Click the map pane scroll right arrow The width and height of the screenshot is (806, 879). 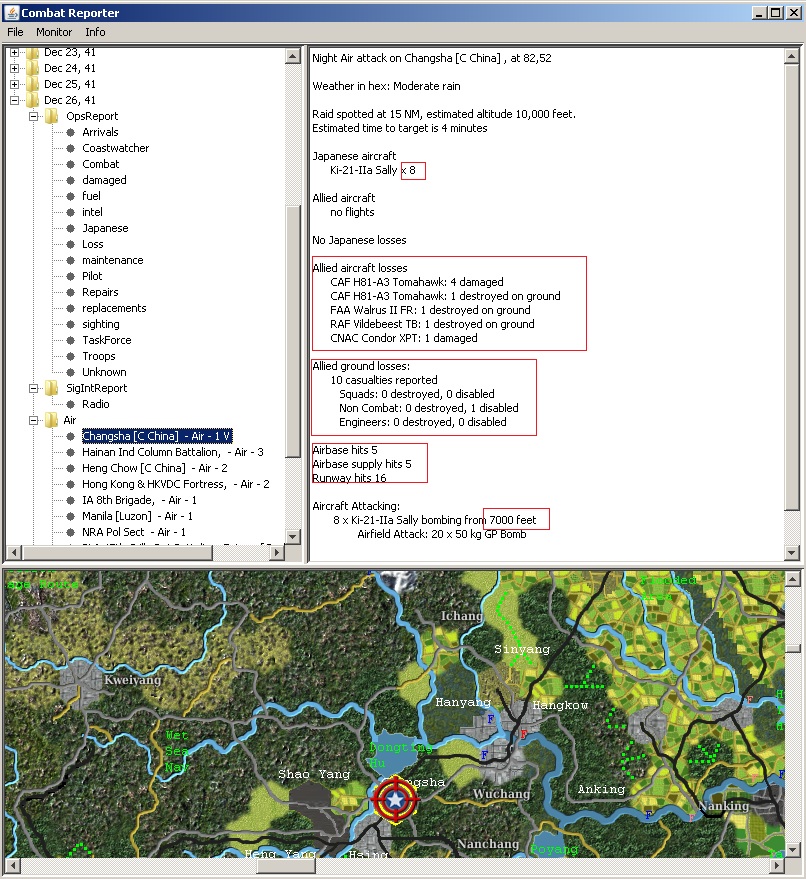pyautogui.click(x=776, y=866)
